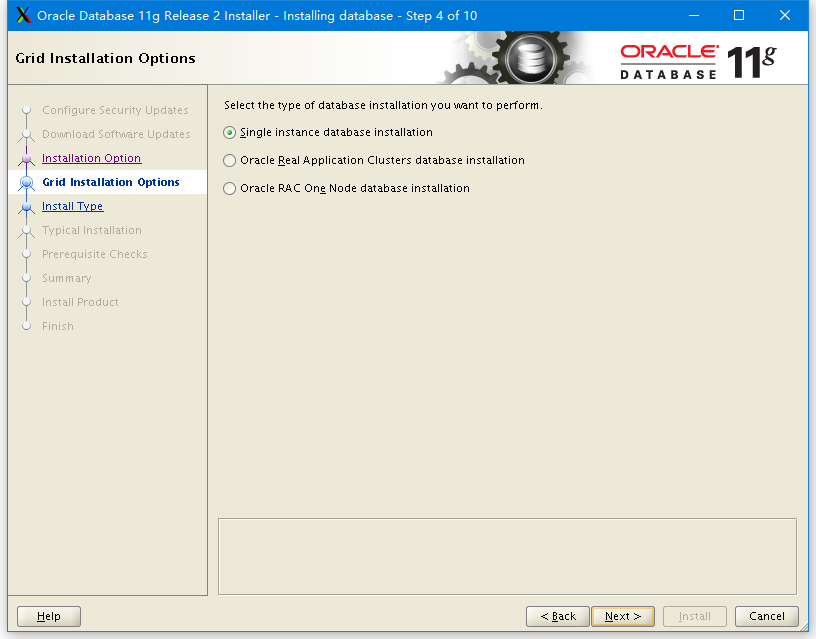Select Oracle RAC One Node database installation
The height and width of the screenshot is (639, 816).
(230, 188)
